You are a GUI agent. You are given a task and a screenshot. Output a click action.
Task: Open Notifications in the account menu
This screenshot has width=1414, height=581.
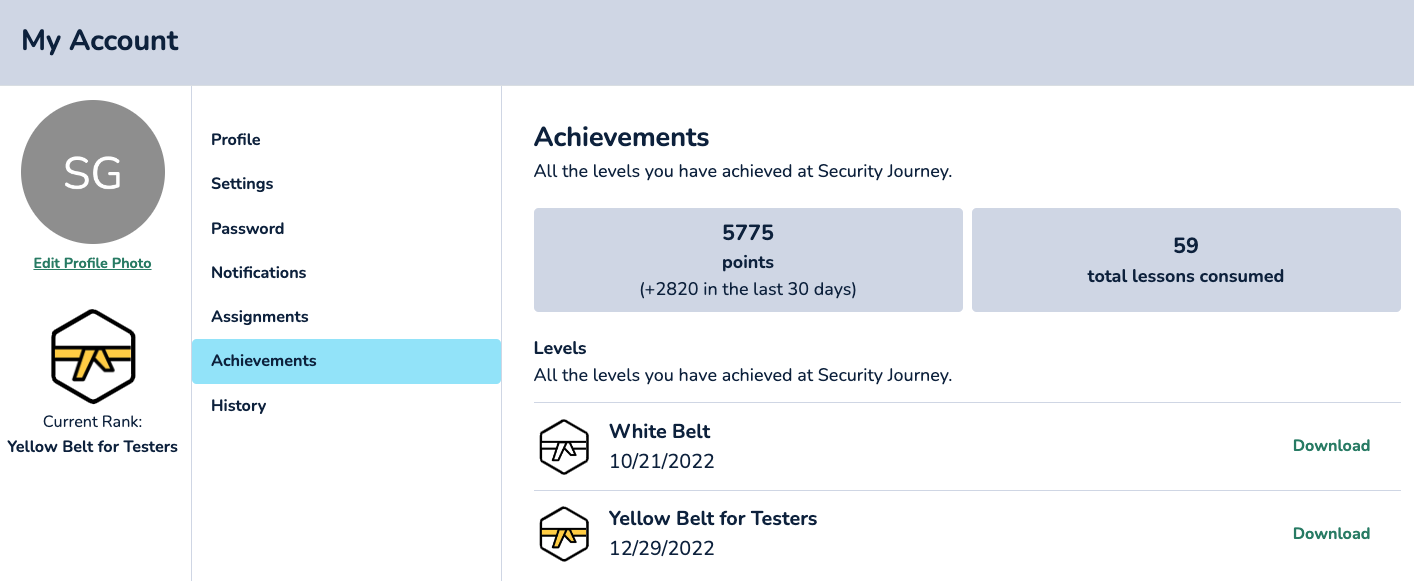click(x=258, y=272)
